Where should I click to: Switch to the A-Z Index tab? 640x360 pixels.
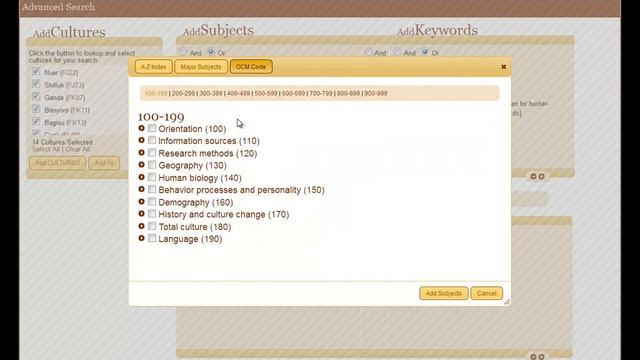click(153, 67)
